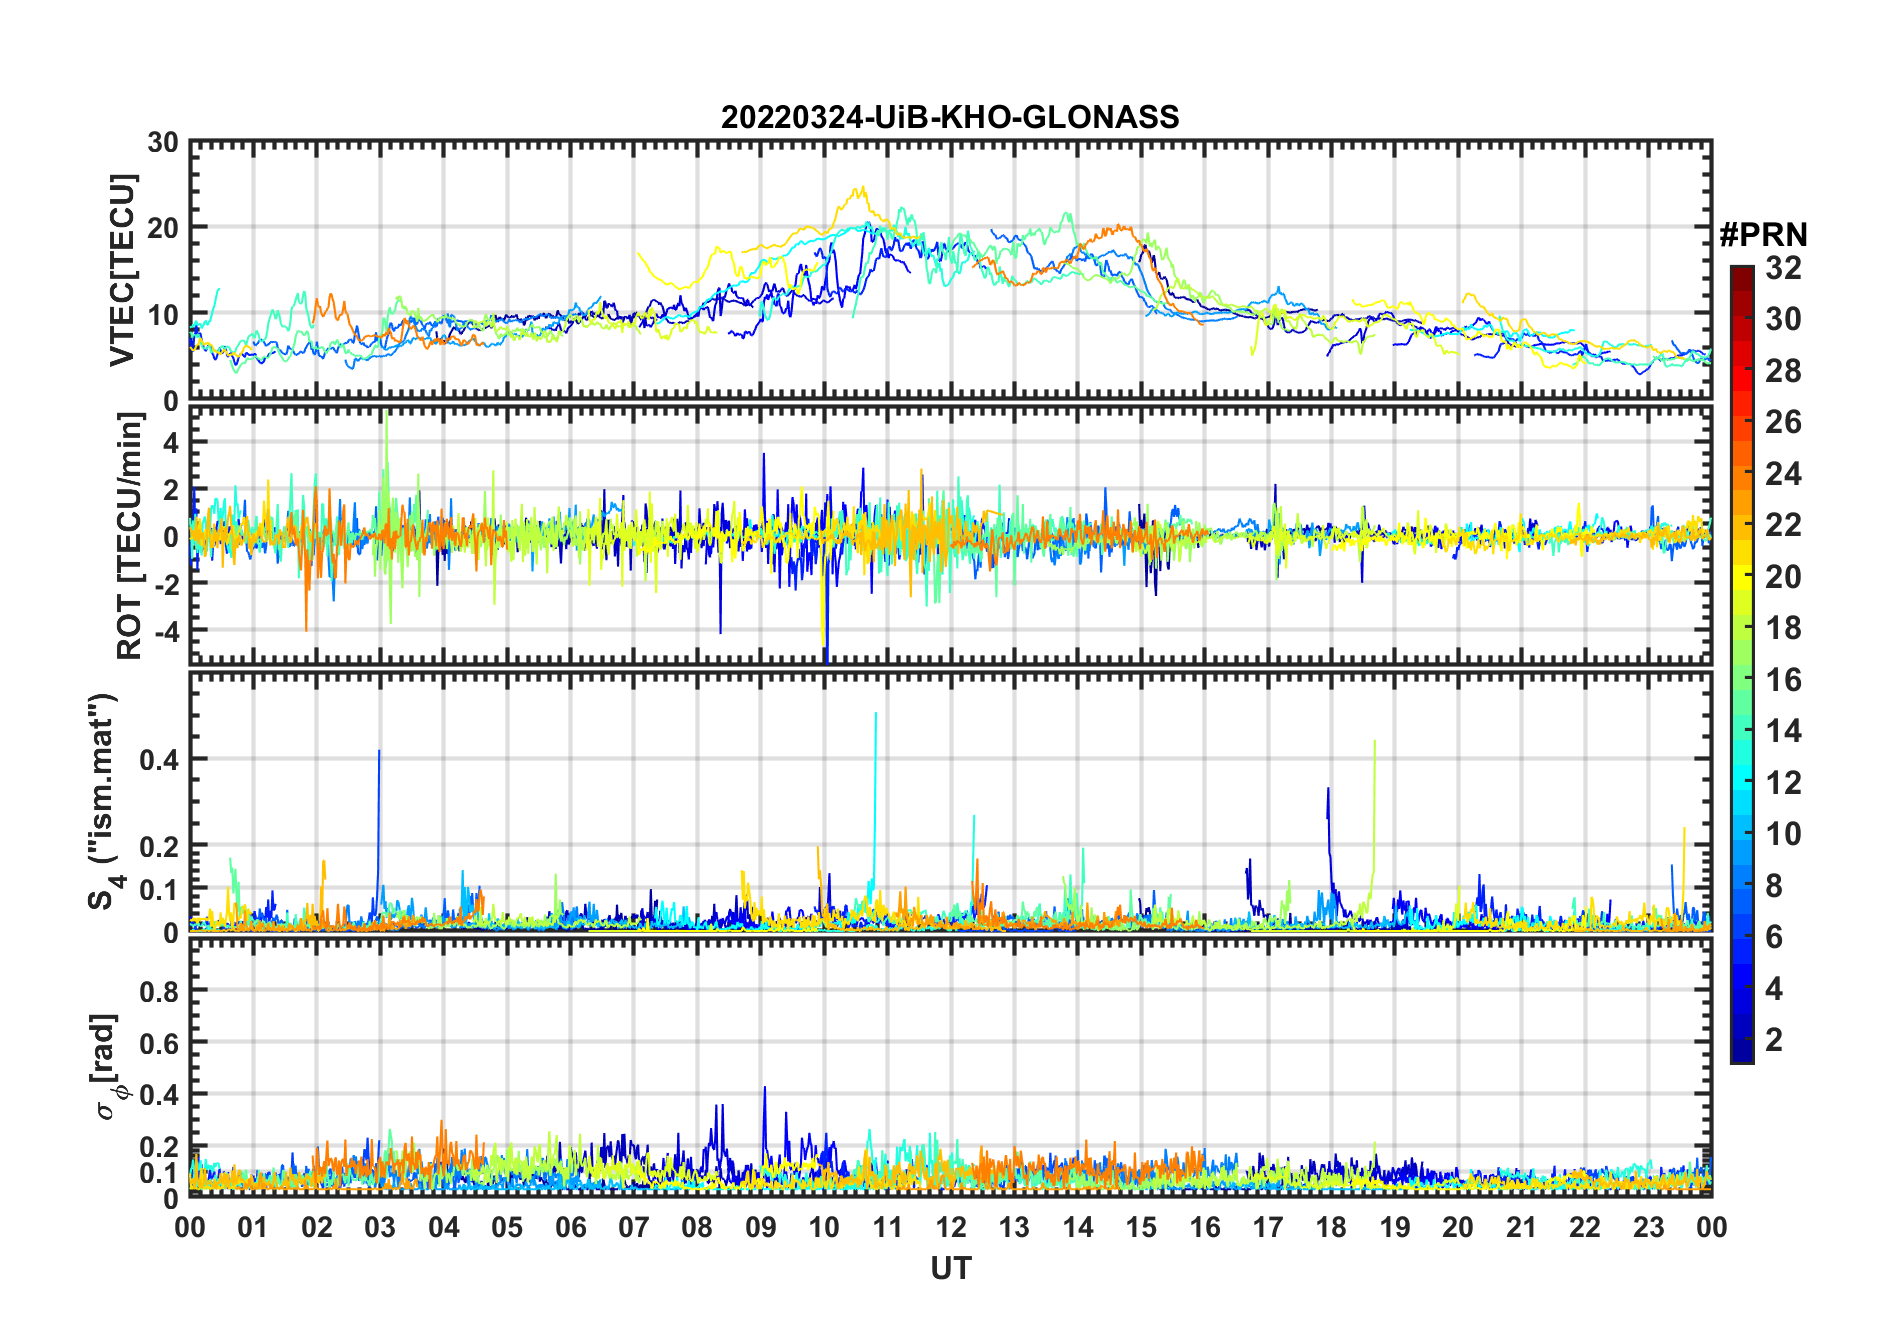Select the 15 hour tick on the UT axis
Screen dimensions: 1902x1330
[x=1141, y=1227]
